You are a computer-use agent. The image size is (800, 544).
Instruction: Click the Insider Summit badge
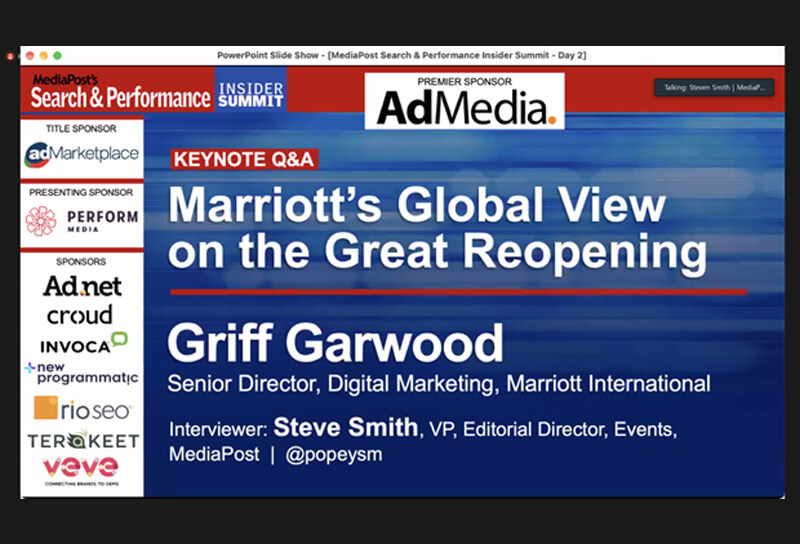tap(251, 90)
